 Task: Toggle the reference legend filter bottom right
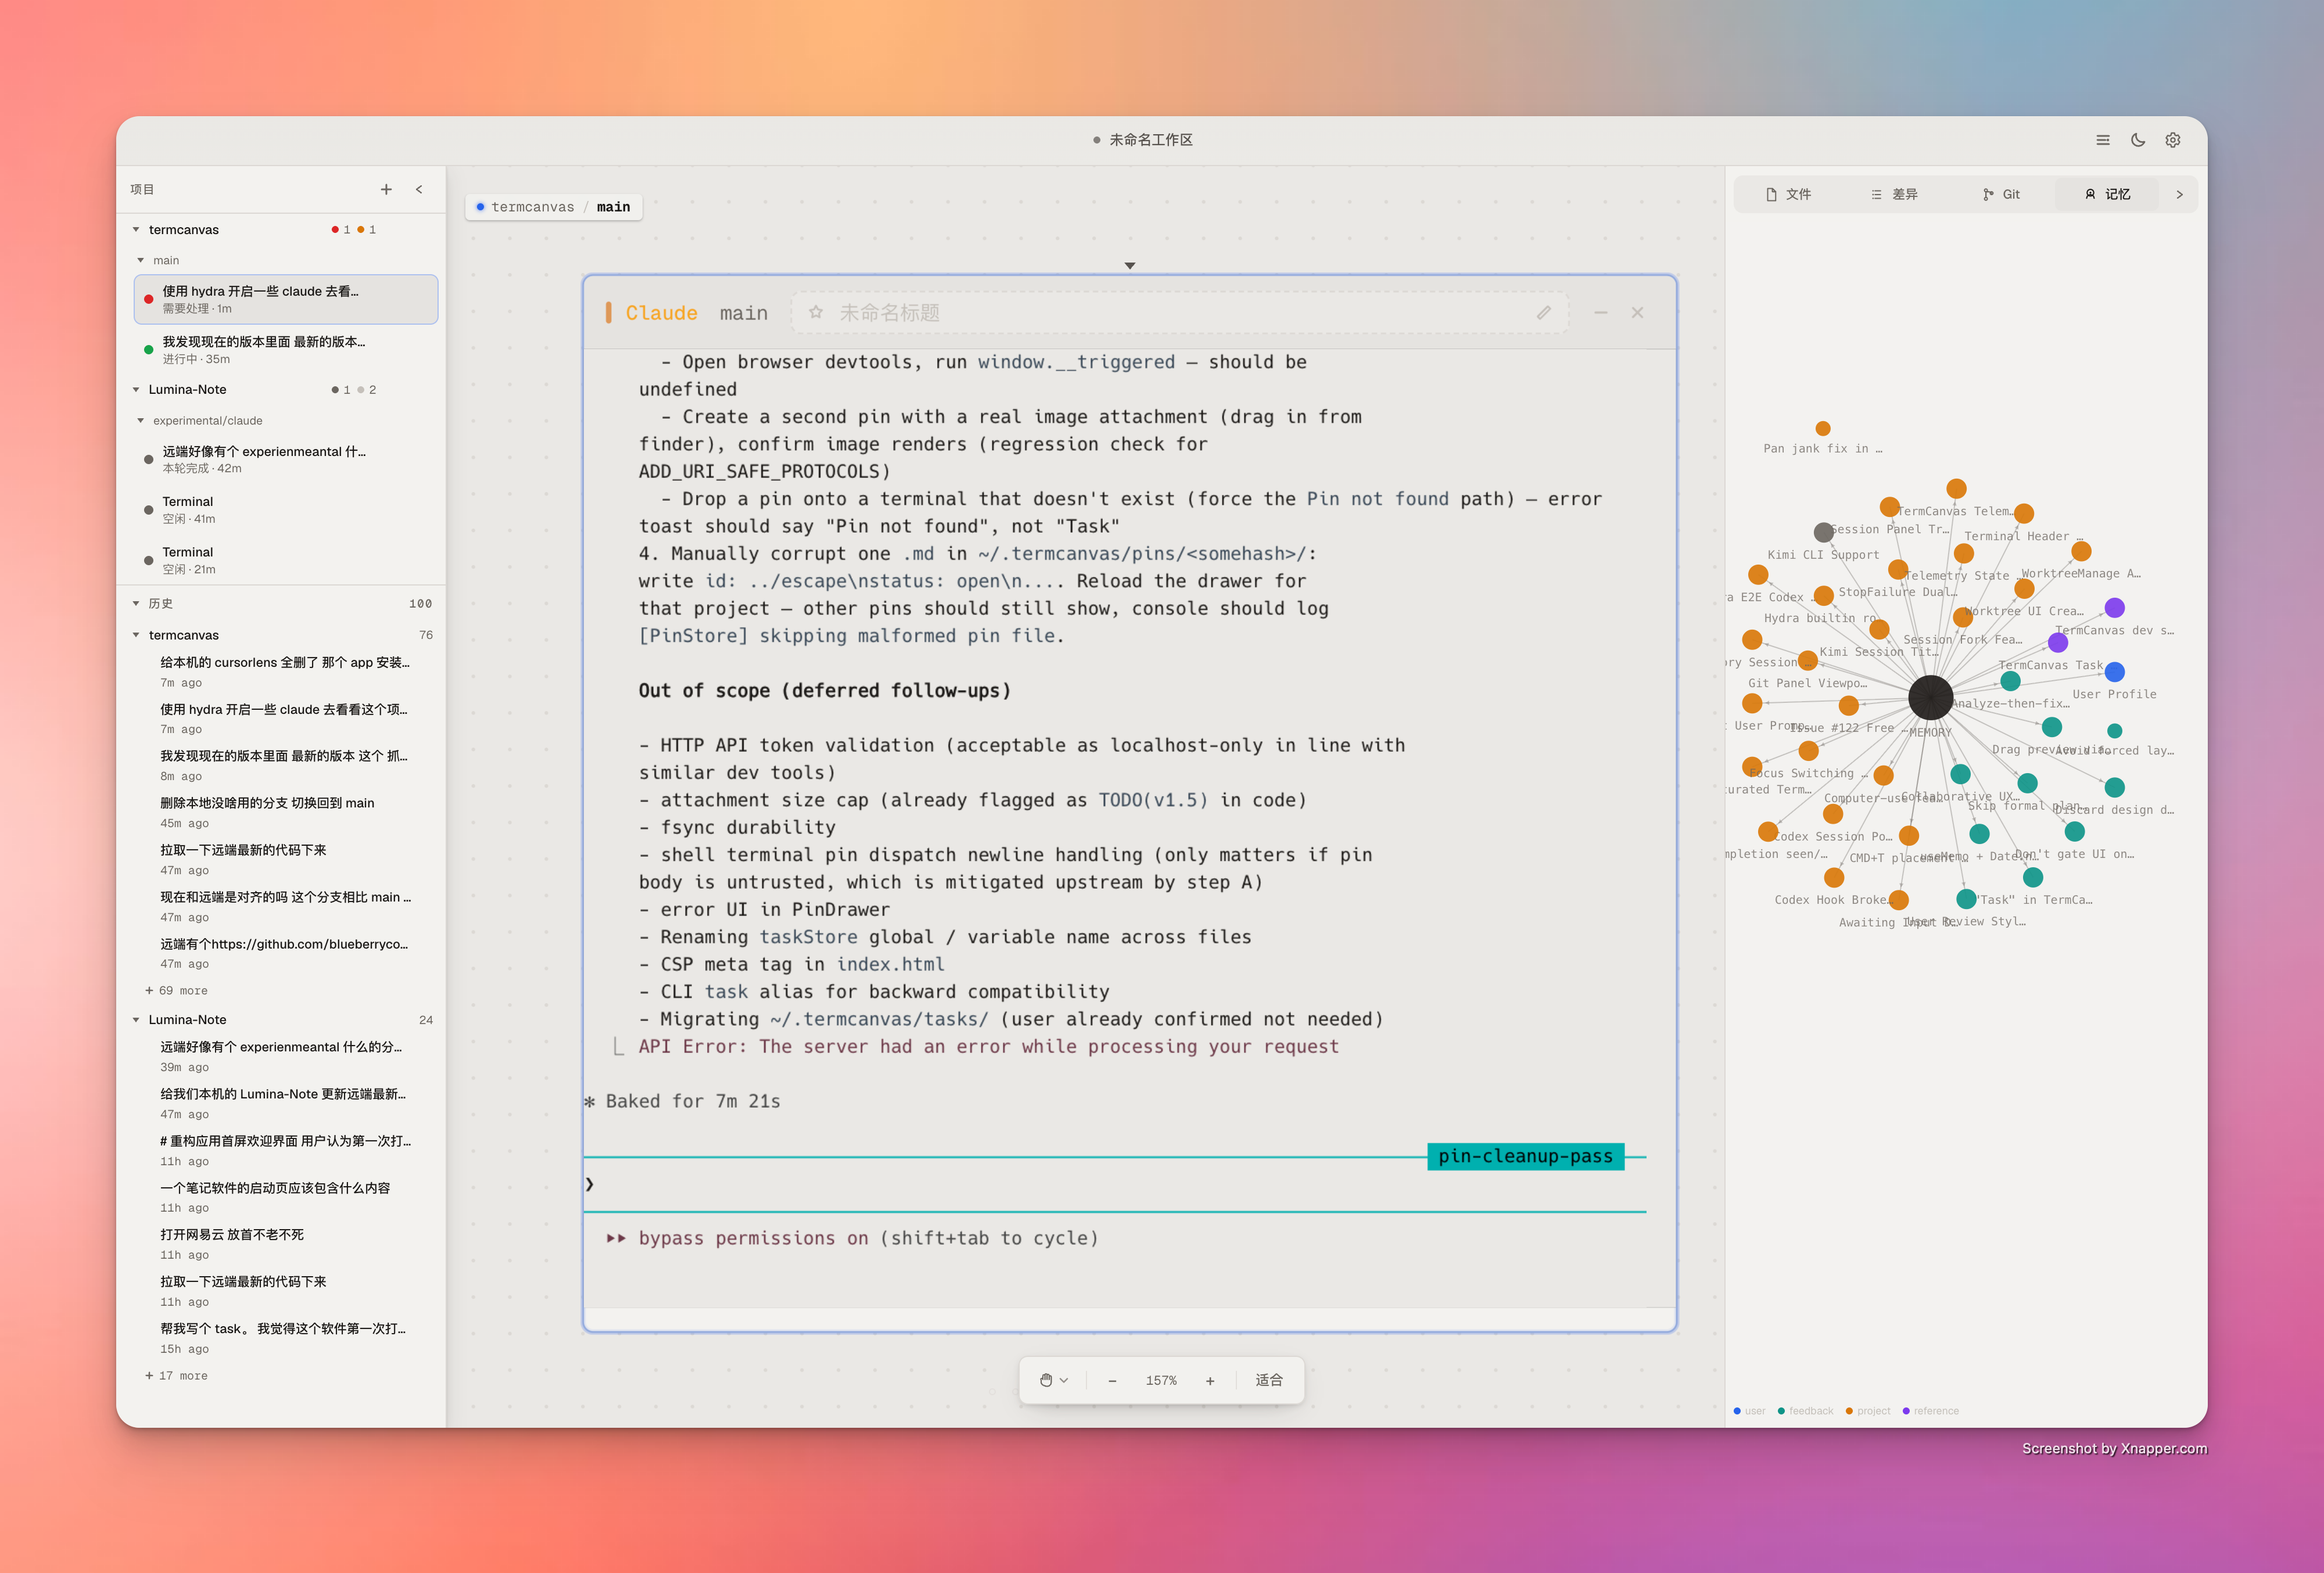coord(1930,1411)
